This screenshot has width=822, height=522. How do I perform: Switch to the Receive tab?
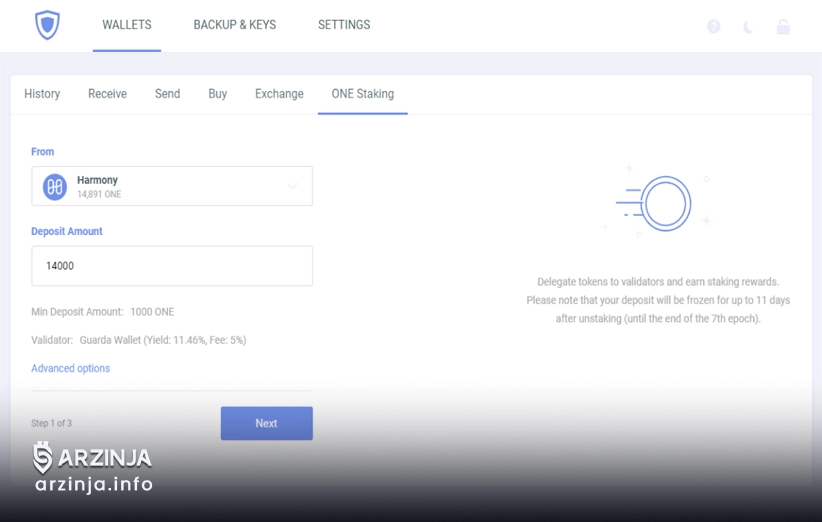(x=107, y=94)
